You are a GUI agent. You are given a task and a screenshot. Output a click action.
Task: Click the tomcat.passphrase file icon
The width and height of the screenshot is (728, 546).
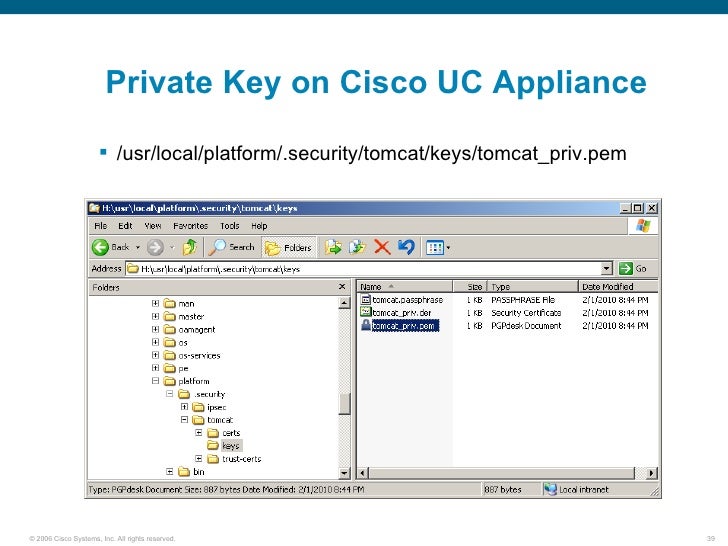click(x=366, y=299)
